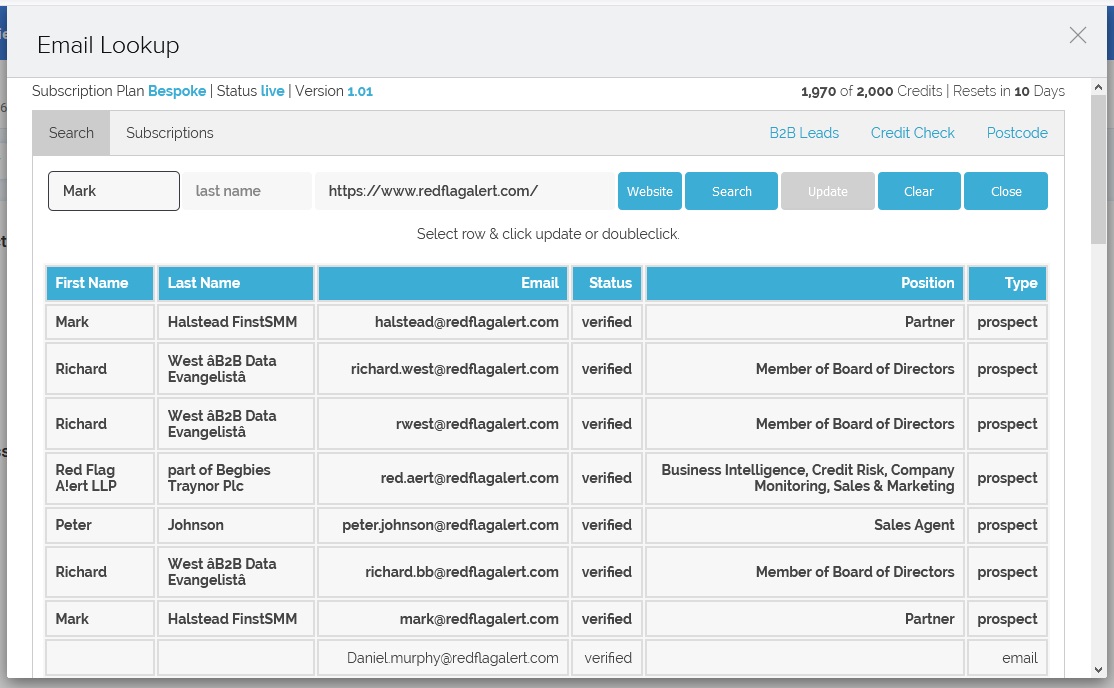Click the vertical scrollbar thumb
This screenshot has height=688, width=1114.
(x=1098, y=169)
